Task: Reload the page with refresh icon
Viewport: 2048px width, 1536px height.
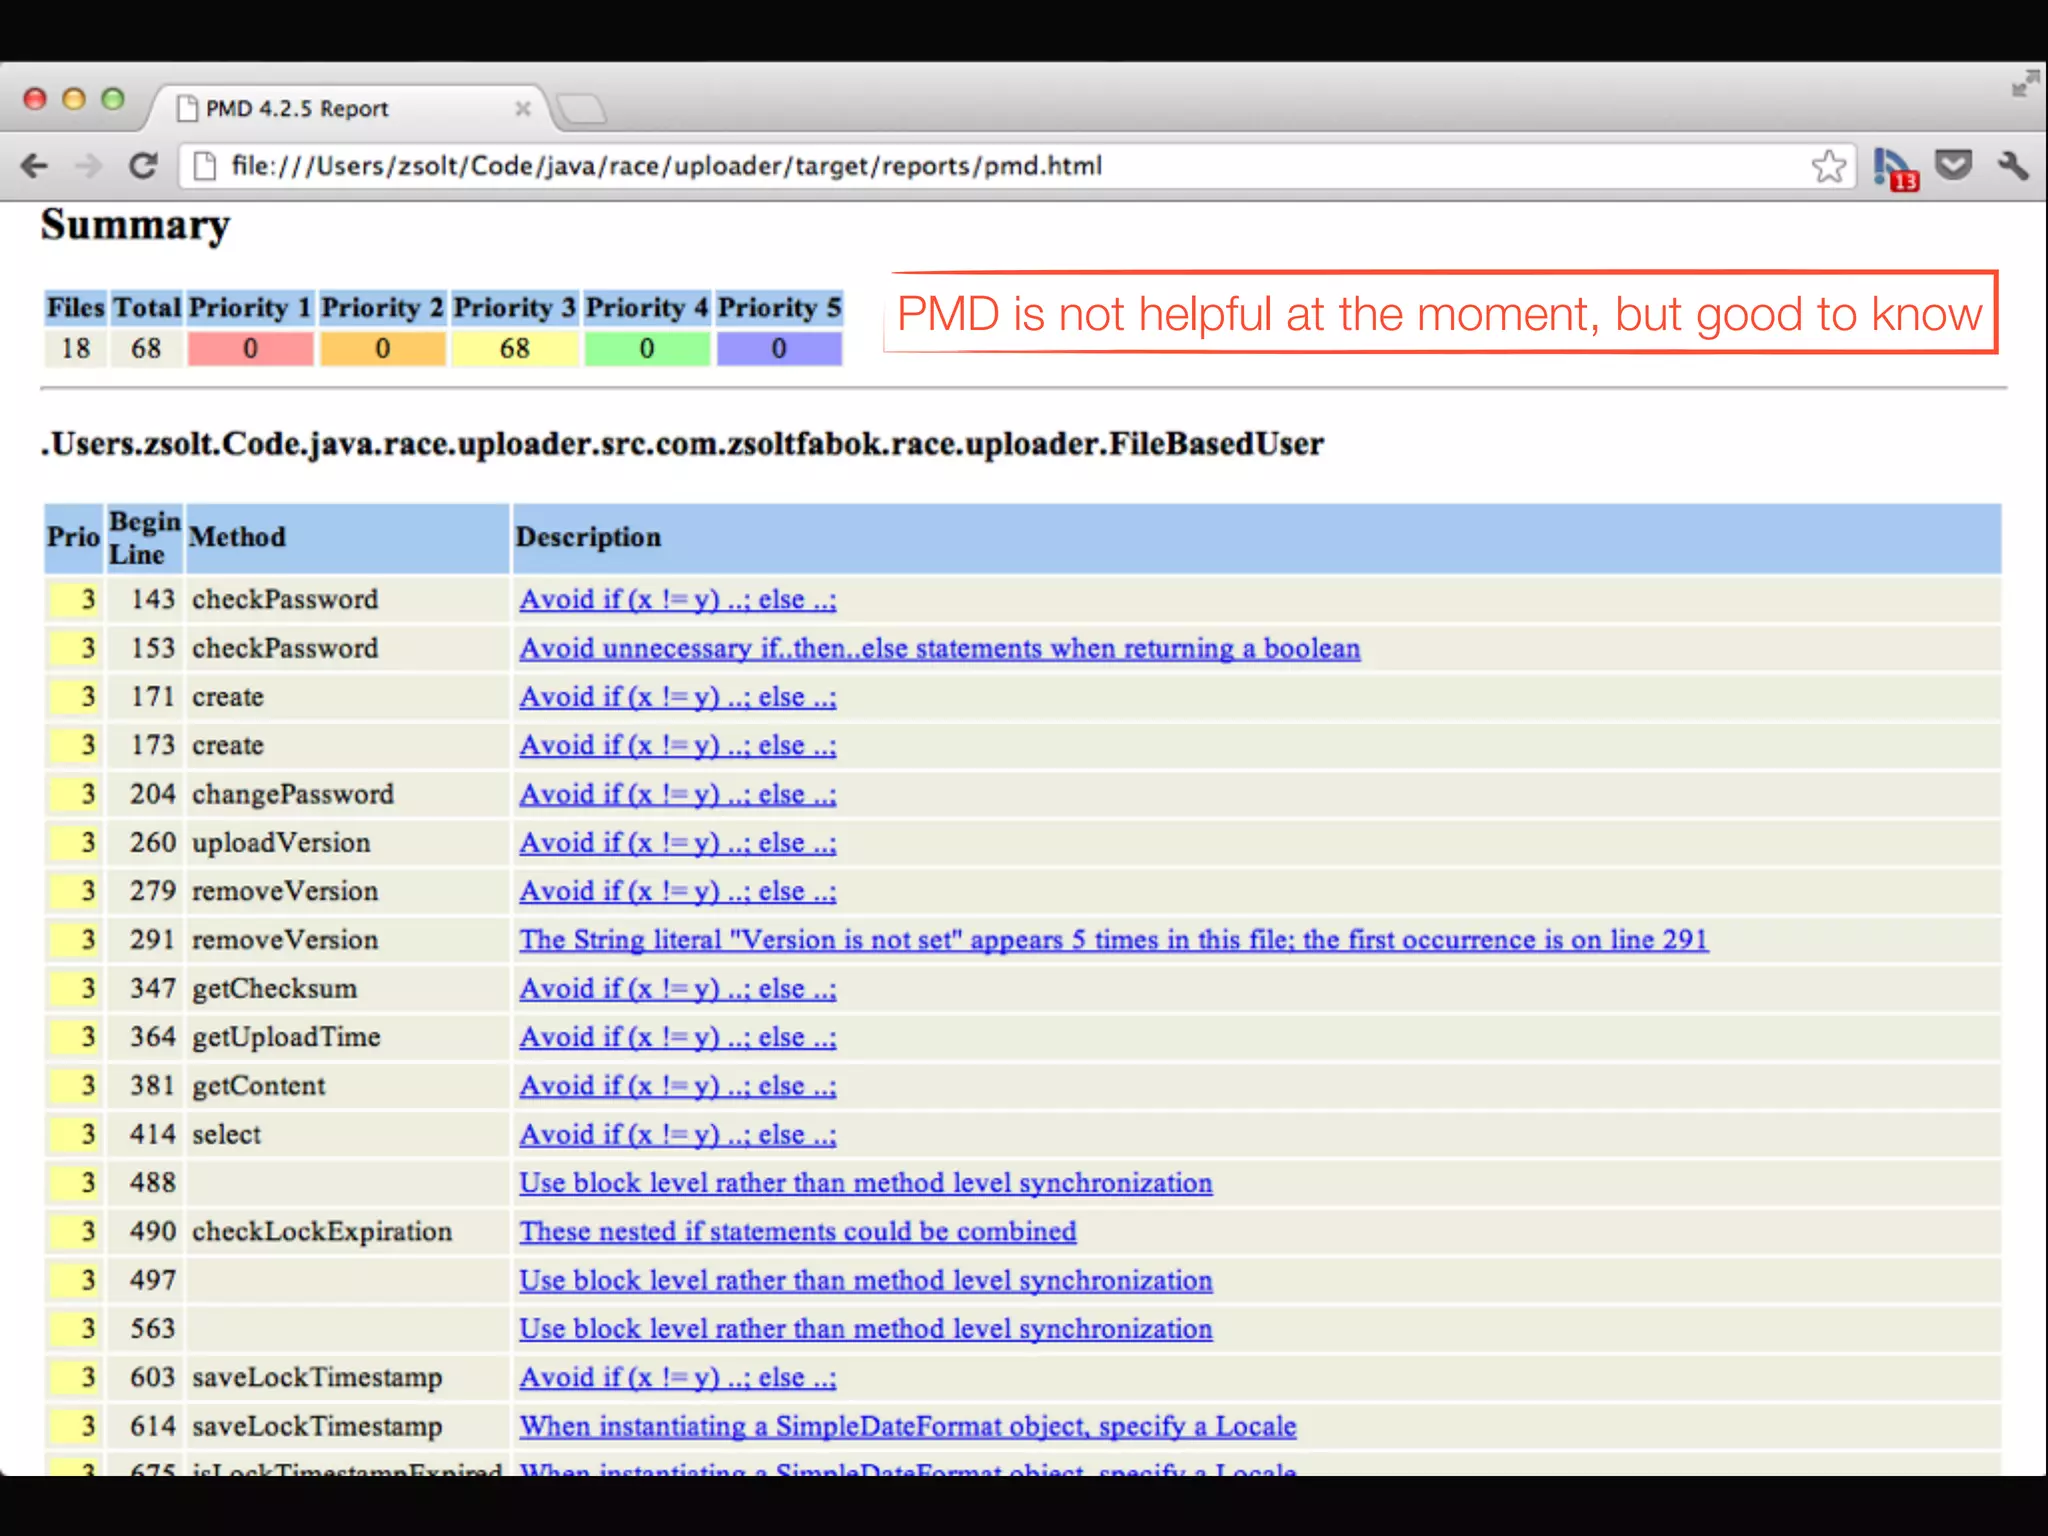Action: click(144, 165)
